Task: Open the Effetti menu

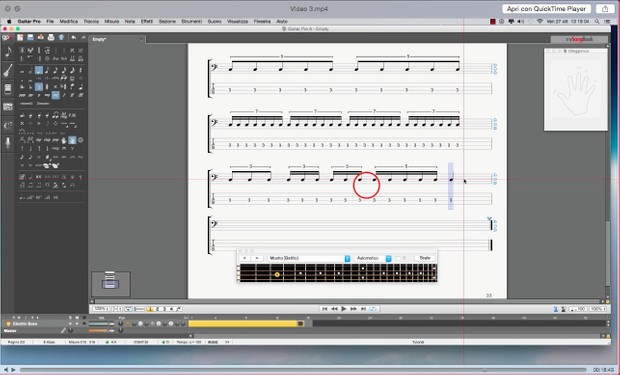Action: click(x=147, y=21)
